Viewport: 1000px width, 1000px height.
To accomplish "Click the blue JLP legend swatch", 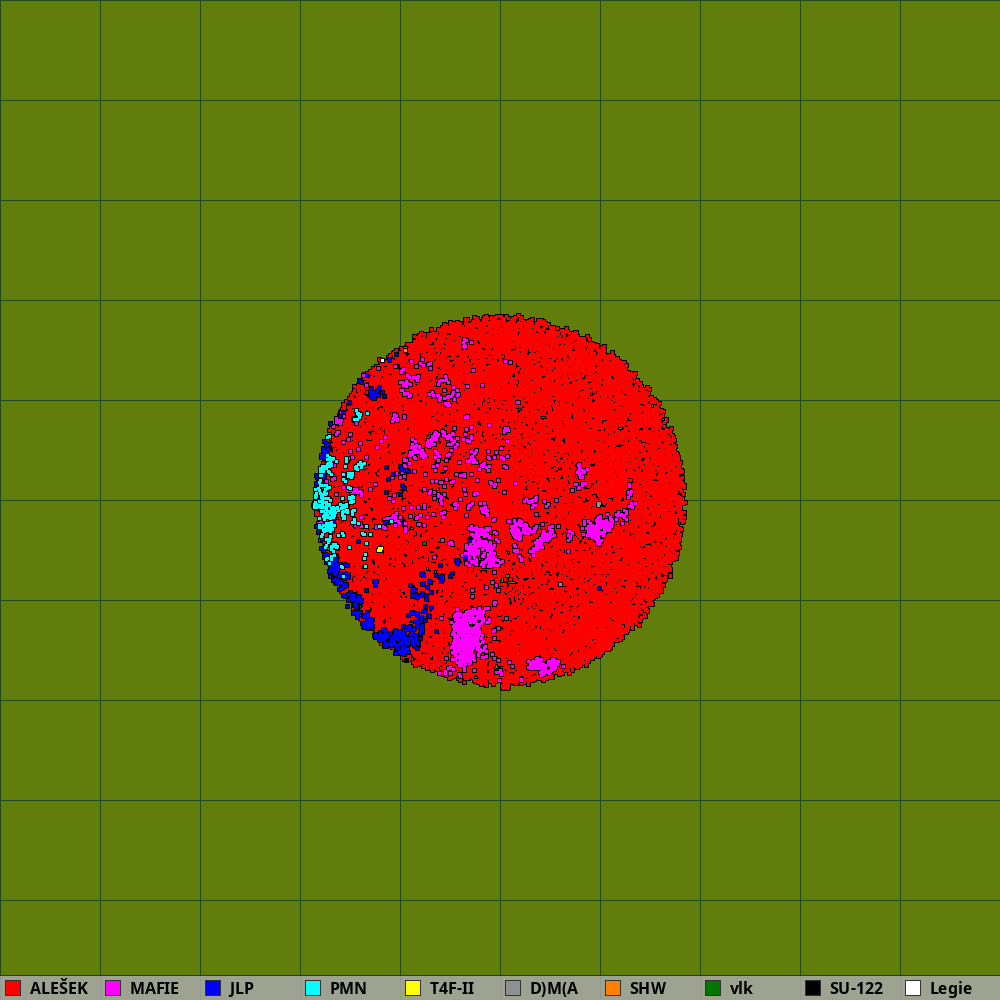I will click(213, 988).
